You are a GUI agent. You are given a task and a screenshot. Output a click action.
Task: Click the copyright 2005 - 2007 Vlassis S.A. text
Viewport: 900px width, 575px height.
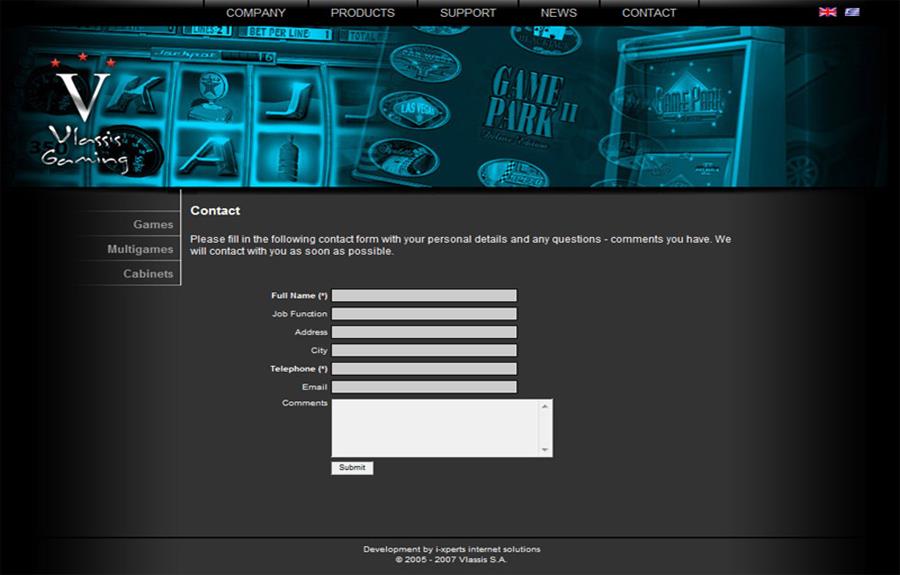[x=451, y=560]
